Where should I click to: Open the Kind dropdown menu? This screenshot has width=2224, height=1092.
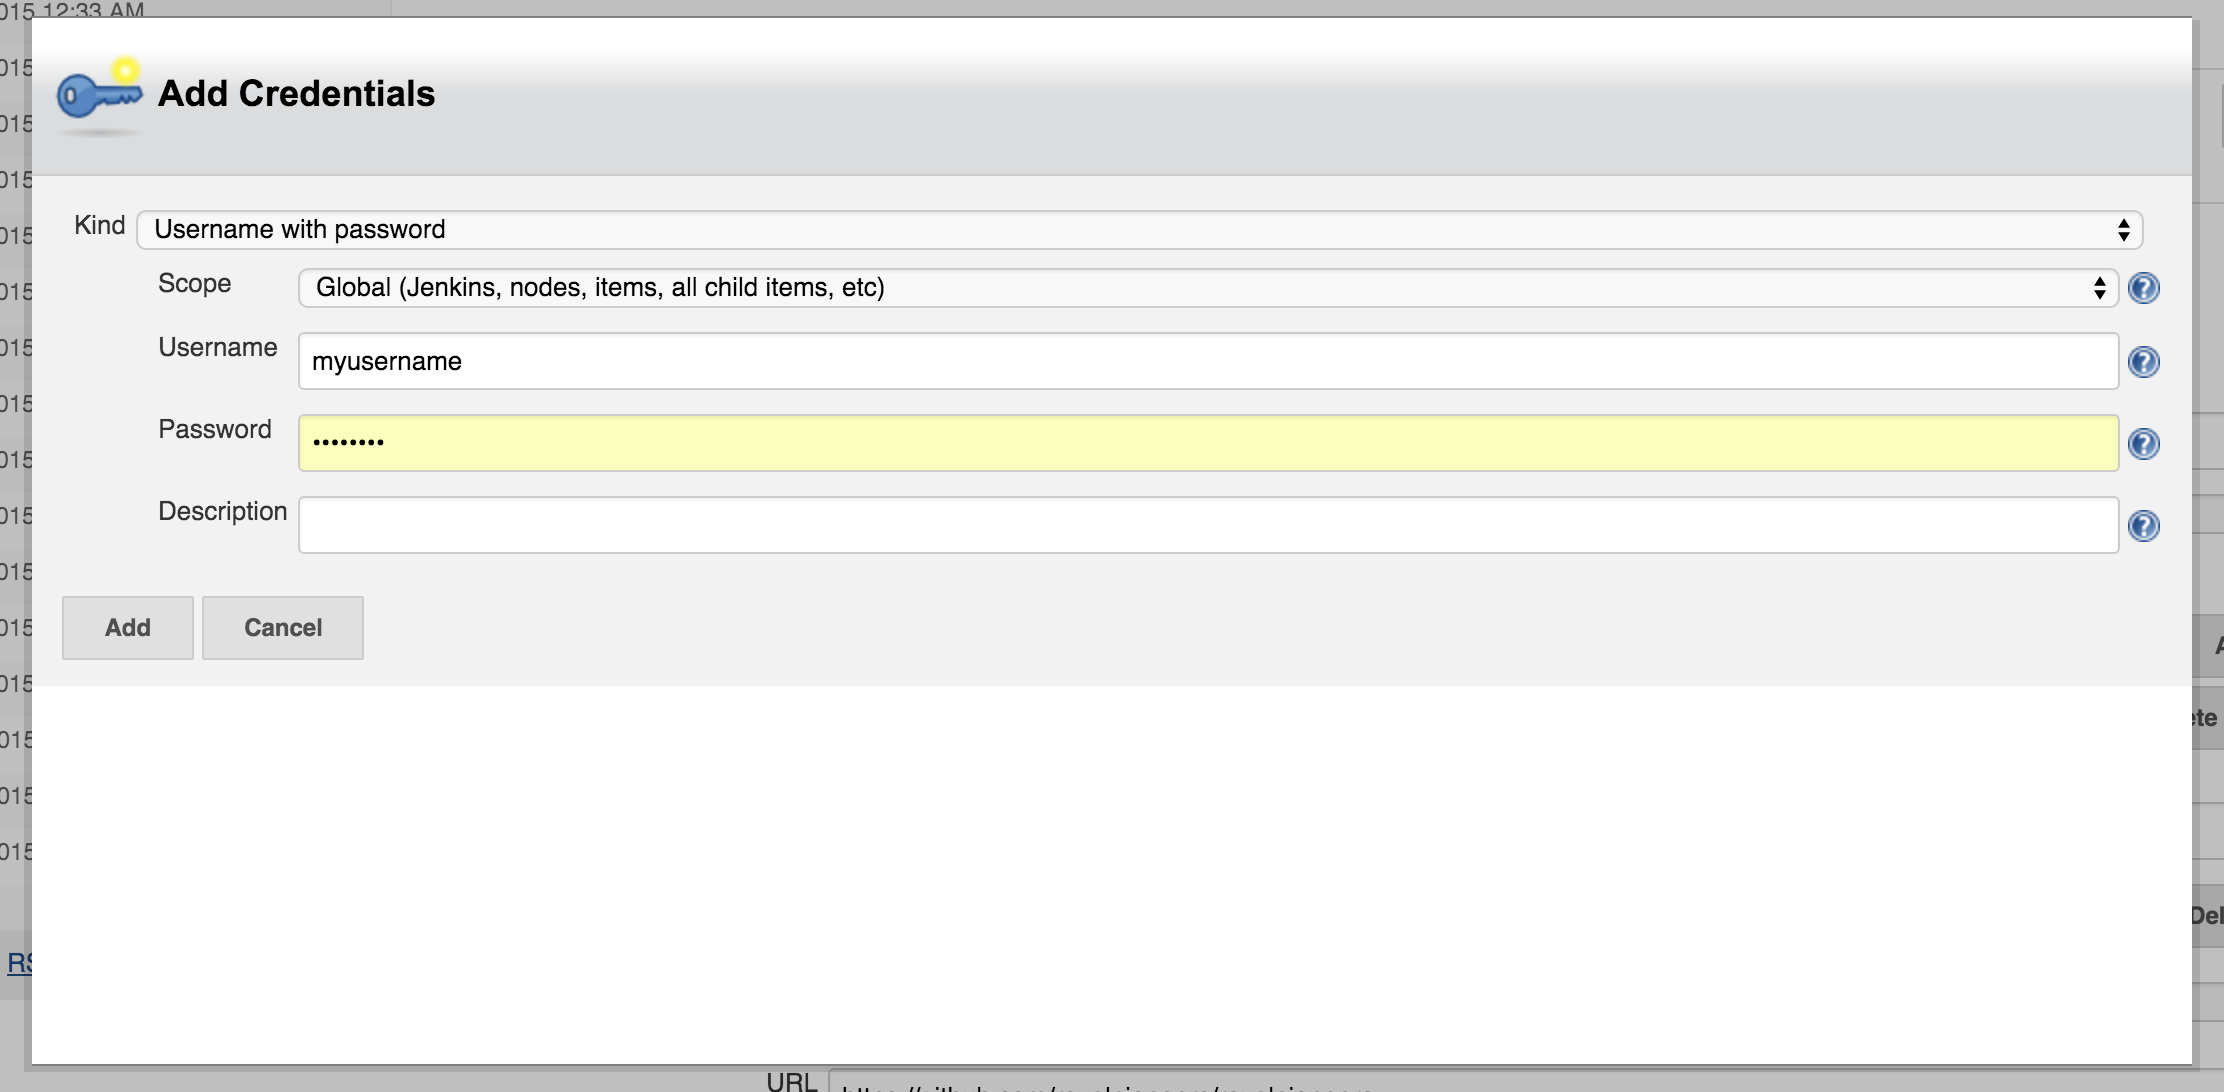tap(1139, 230)
